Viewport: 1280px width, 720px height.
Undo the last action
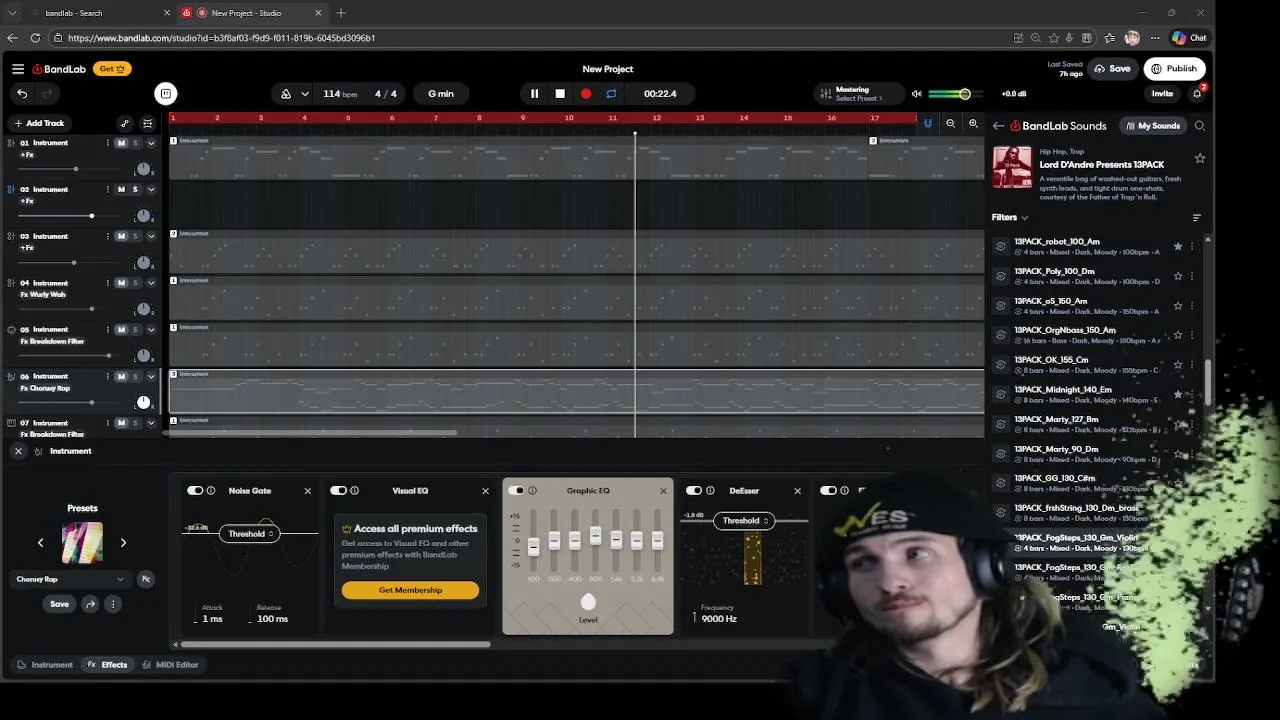[x=22, y=94]
